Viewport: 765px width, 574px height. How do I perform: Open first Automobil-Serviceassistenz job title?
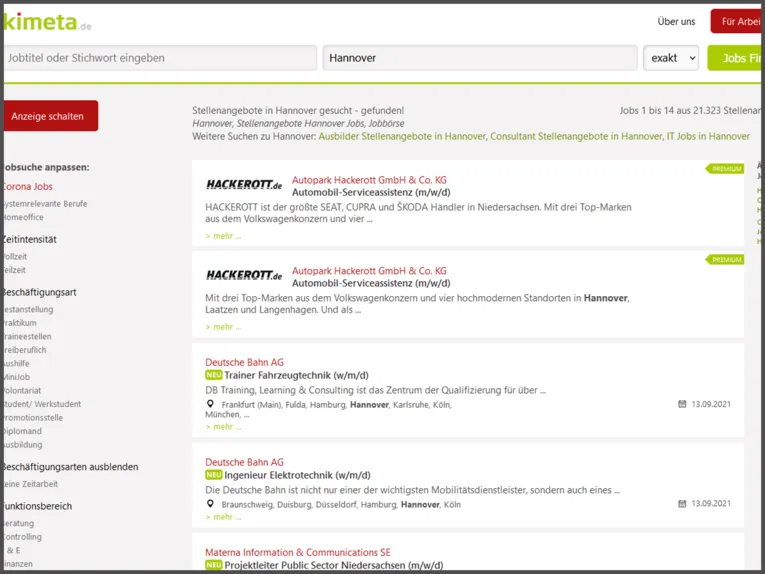tap(371, 193)
